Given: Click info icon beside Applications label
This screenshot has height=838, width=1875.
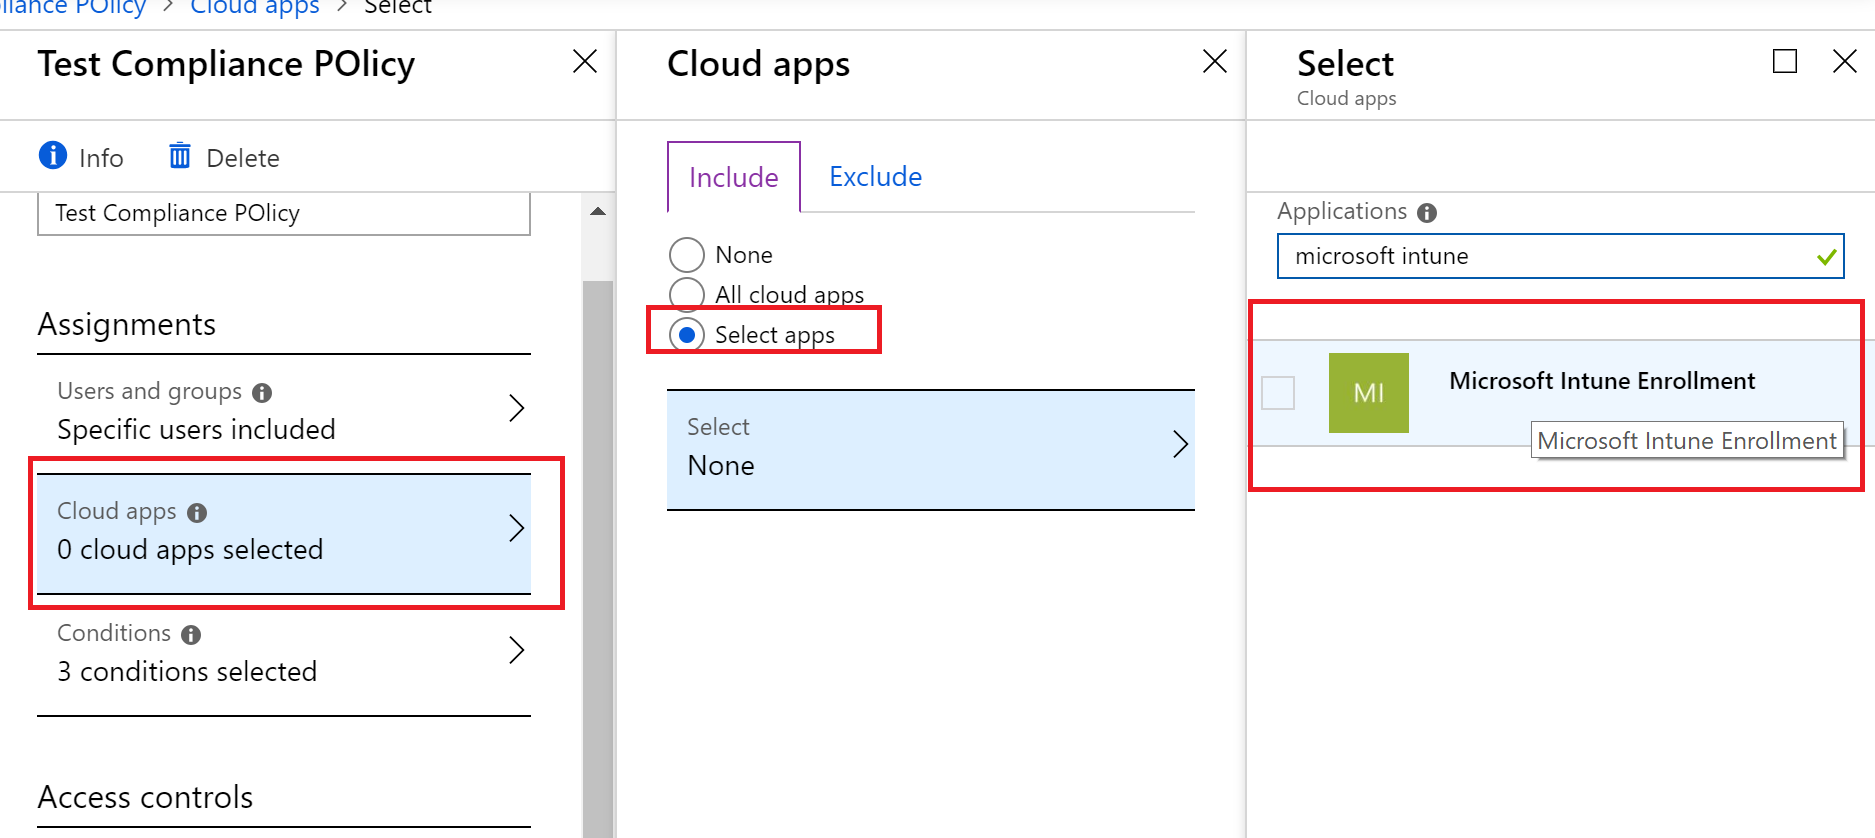Looking at the screenshot, I should tap(1427, 213).
